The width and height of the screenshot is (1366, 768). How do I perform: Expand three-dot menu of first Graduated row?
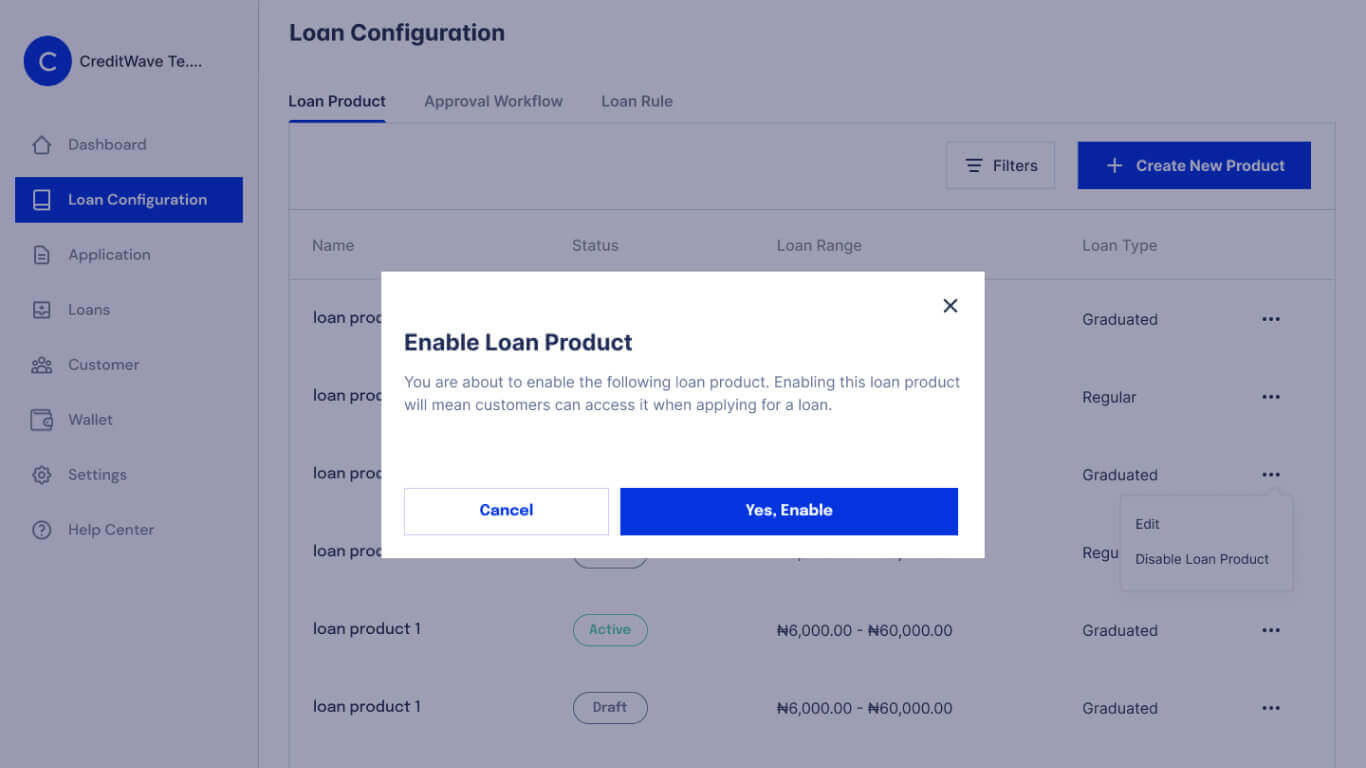[x=1270, y=319]
